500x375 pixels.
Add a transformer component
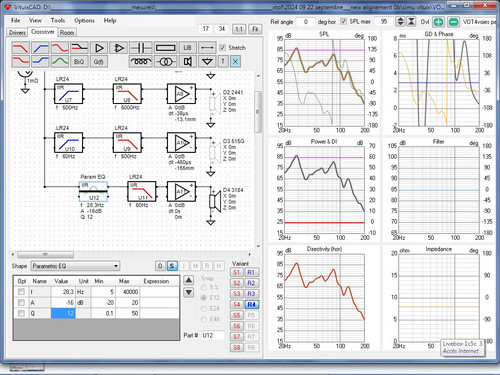[165, 61]
